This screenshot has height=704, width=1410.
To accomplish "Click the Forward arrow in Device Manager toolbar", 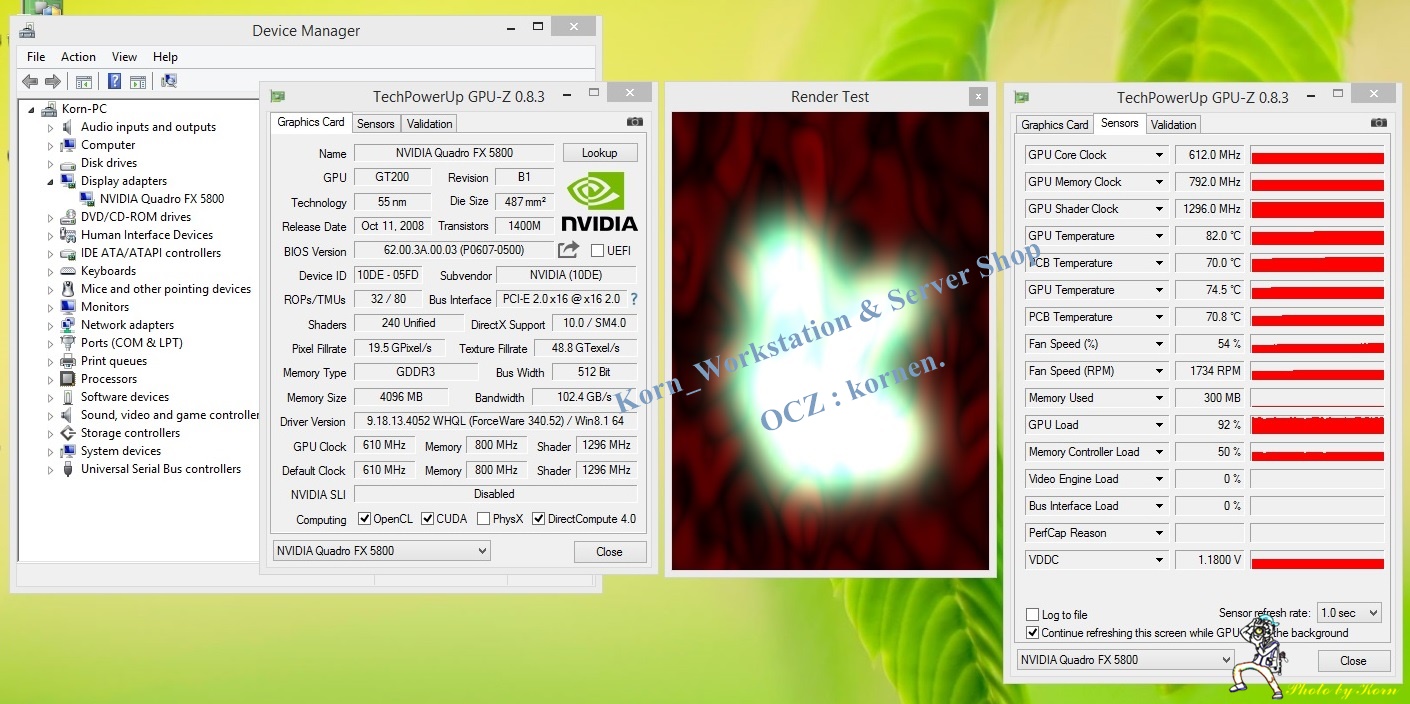I will (x=53, y=82).
